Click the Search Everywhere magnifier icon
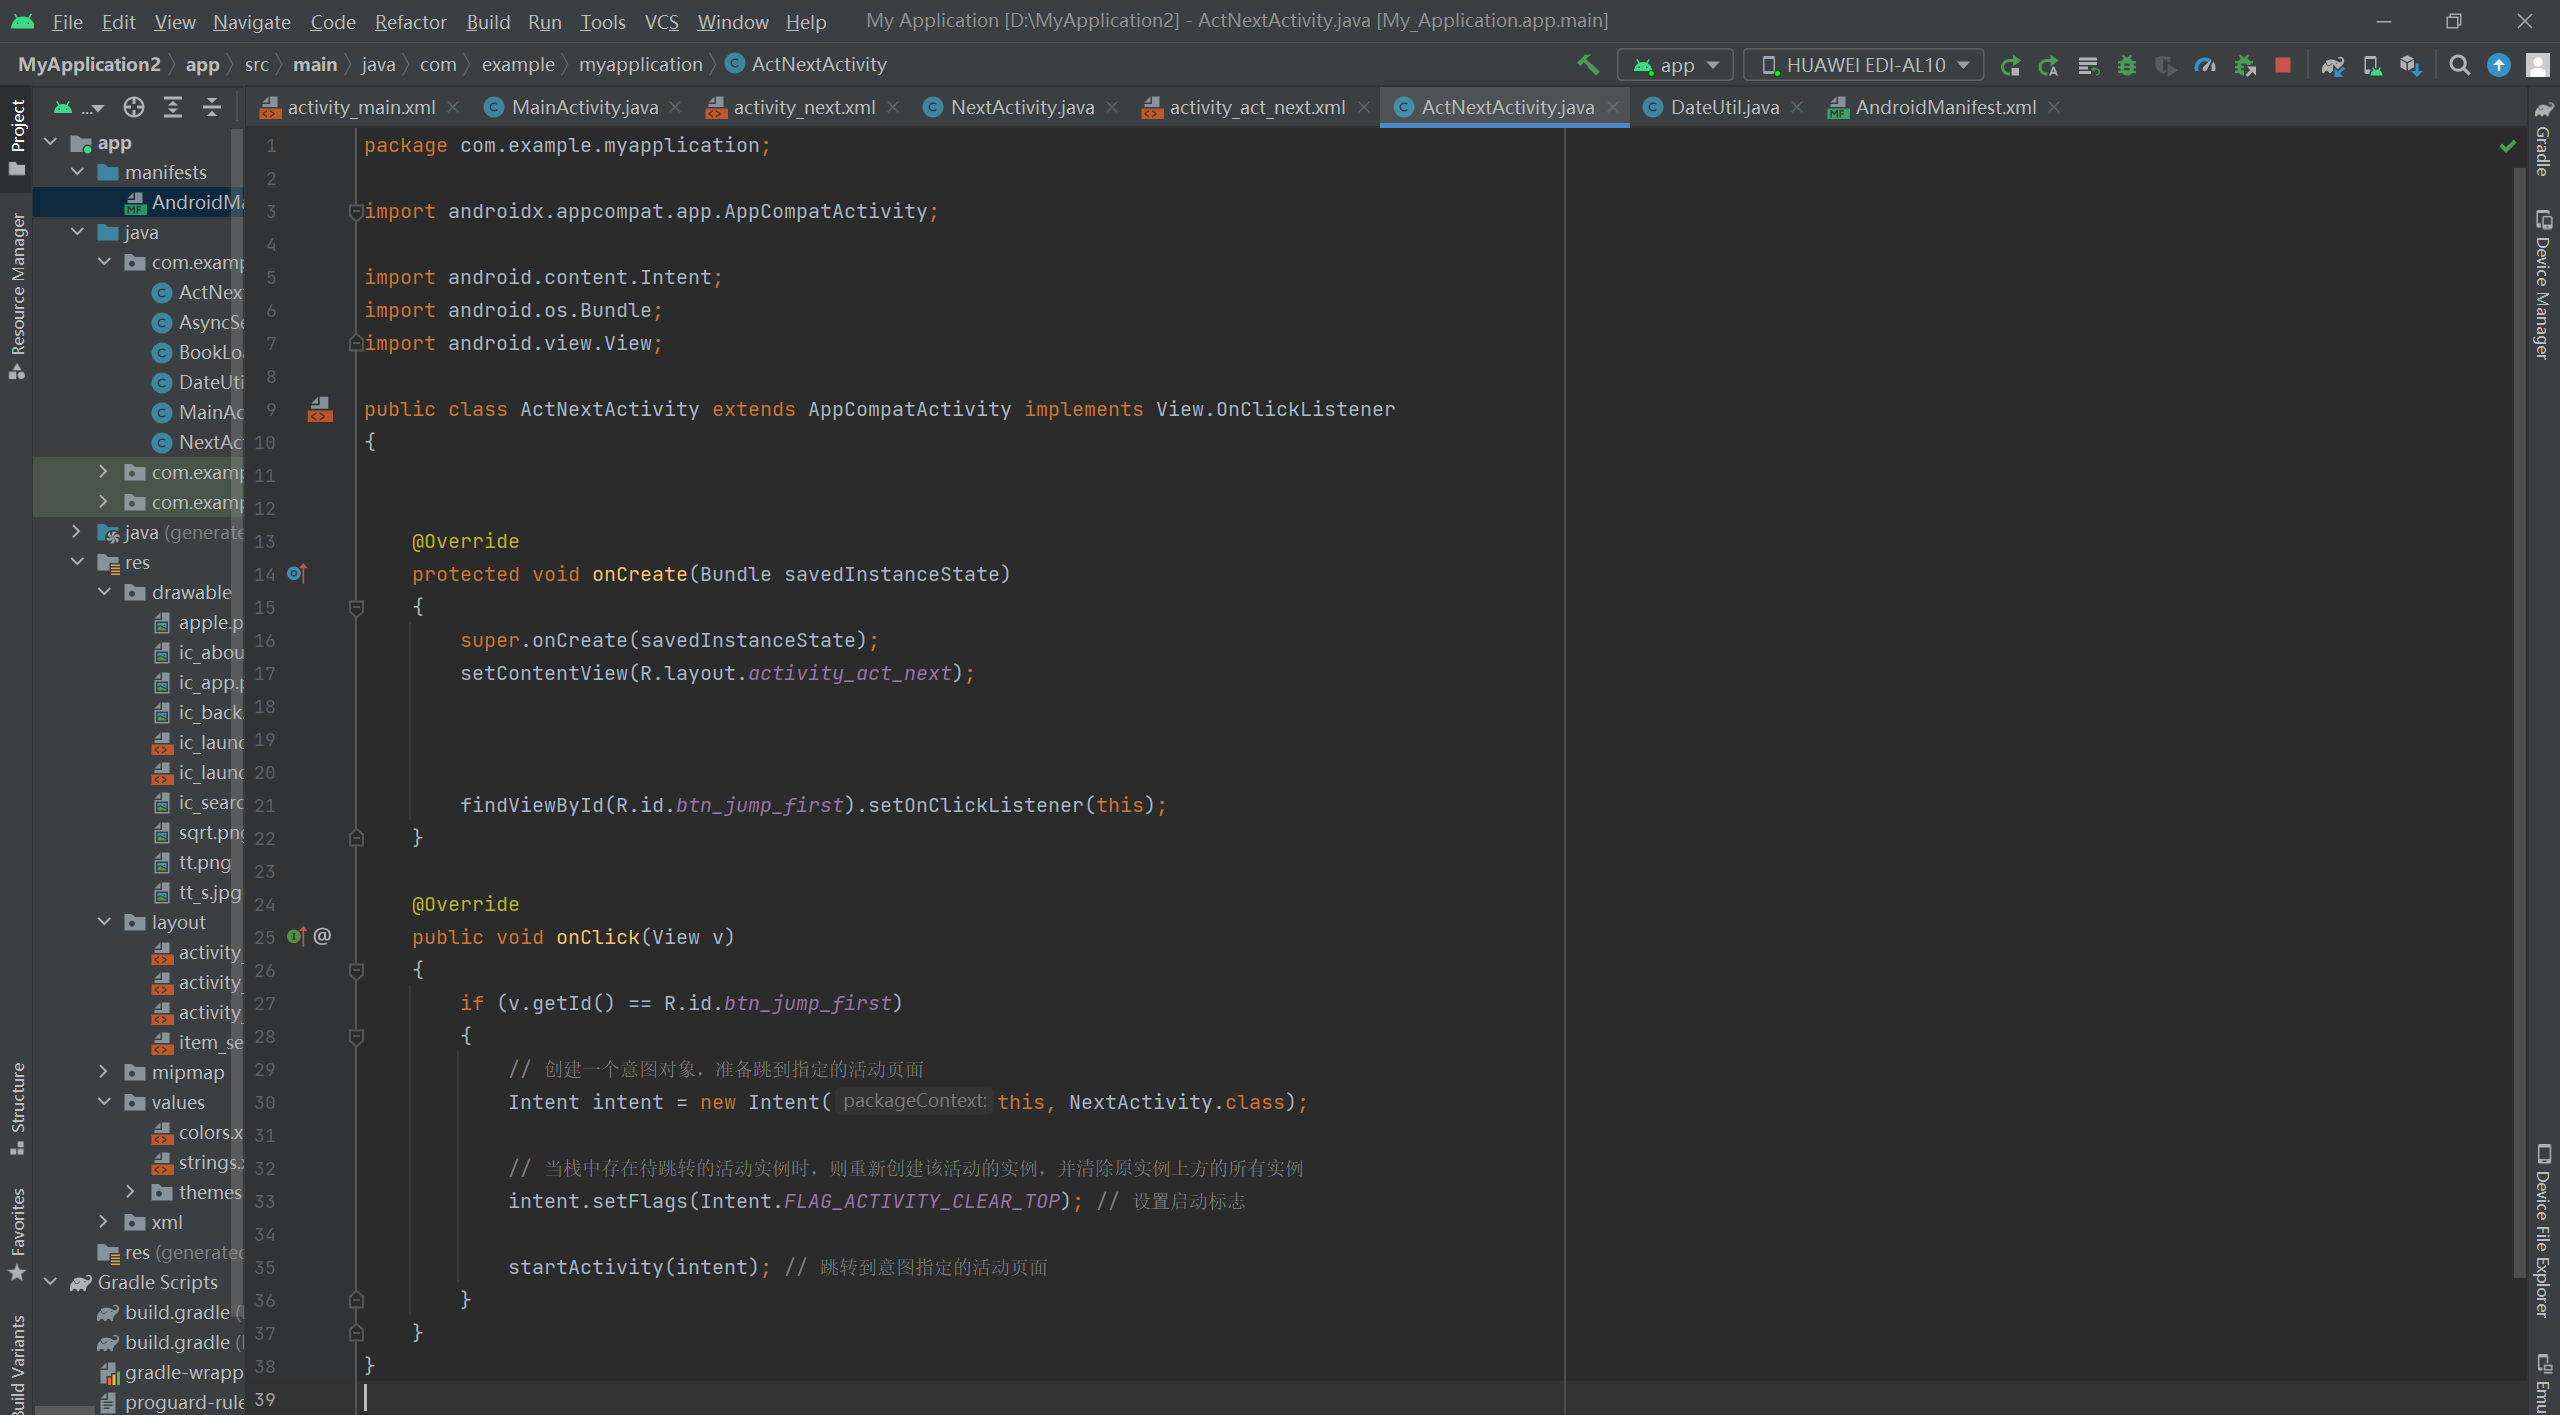The height and width of the screenshot is (1415, 2560). coord(2459,65)
